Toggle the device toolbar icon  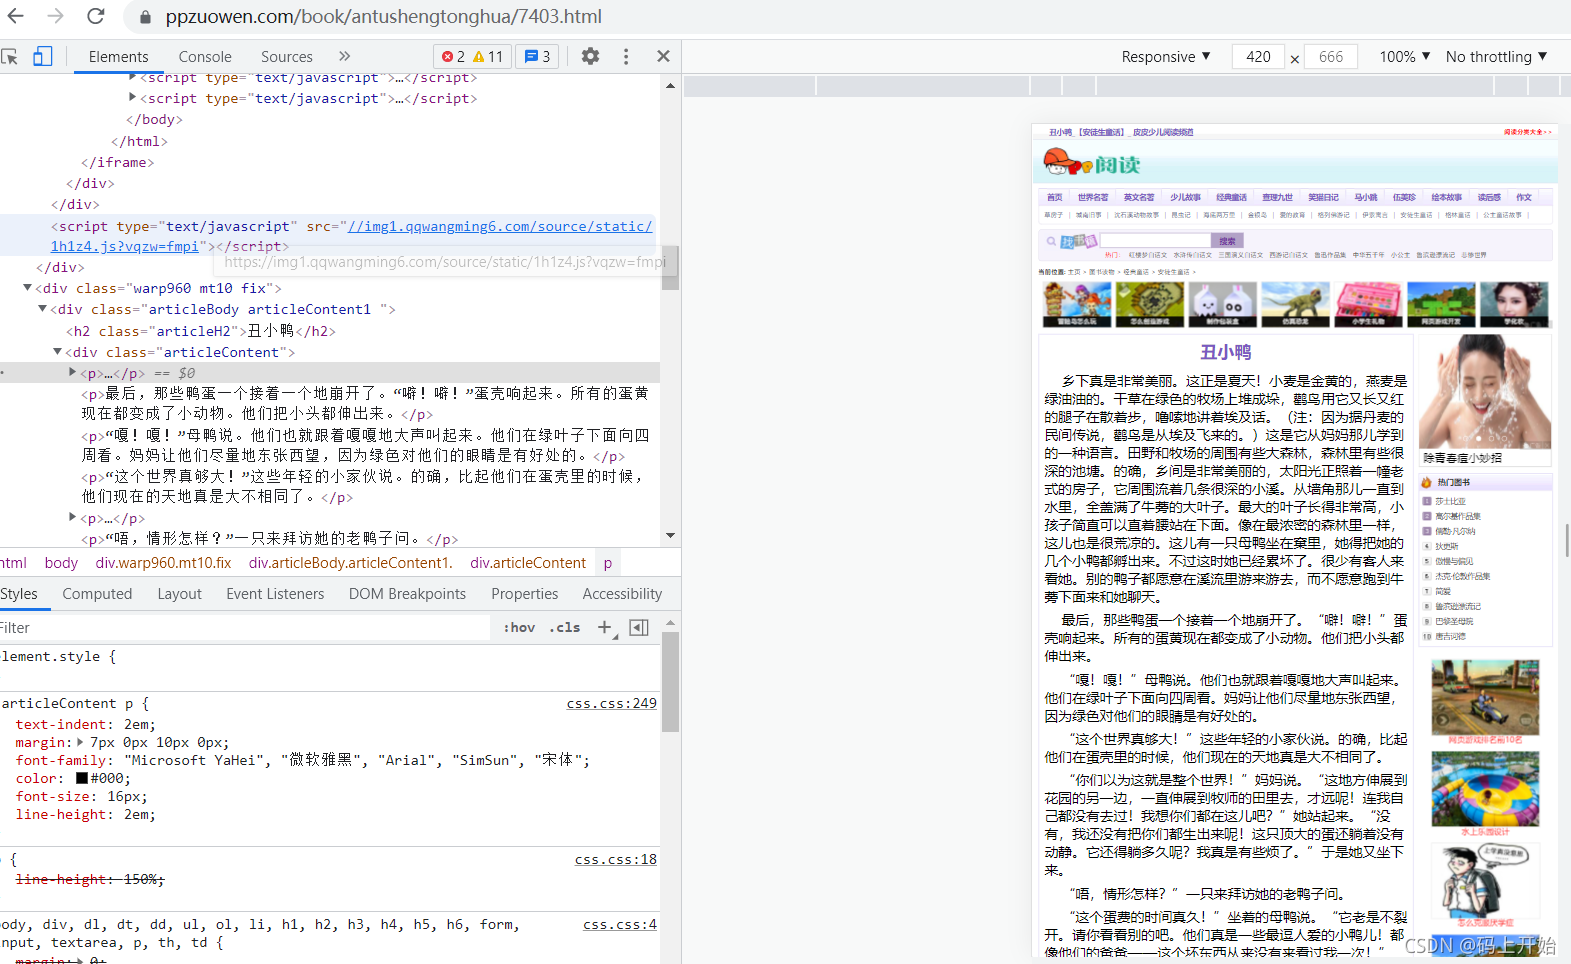pyautogui.click(x=42, y=56)
